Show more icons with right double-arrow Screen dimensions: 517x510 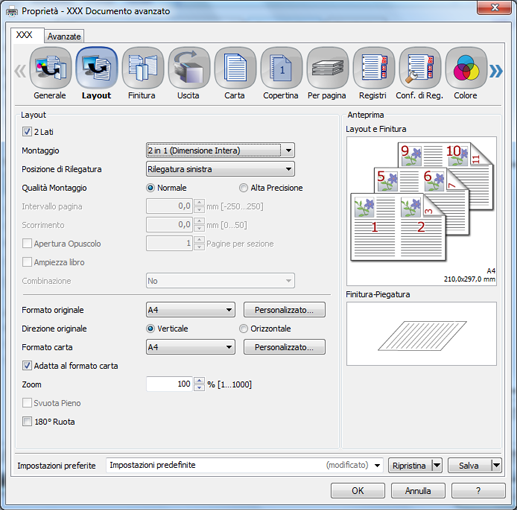[x=496, y=71]
